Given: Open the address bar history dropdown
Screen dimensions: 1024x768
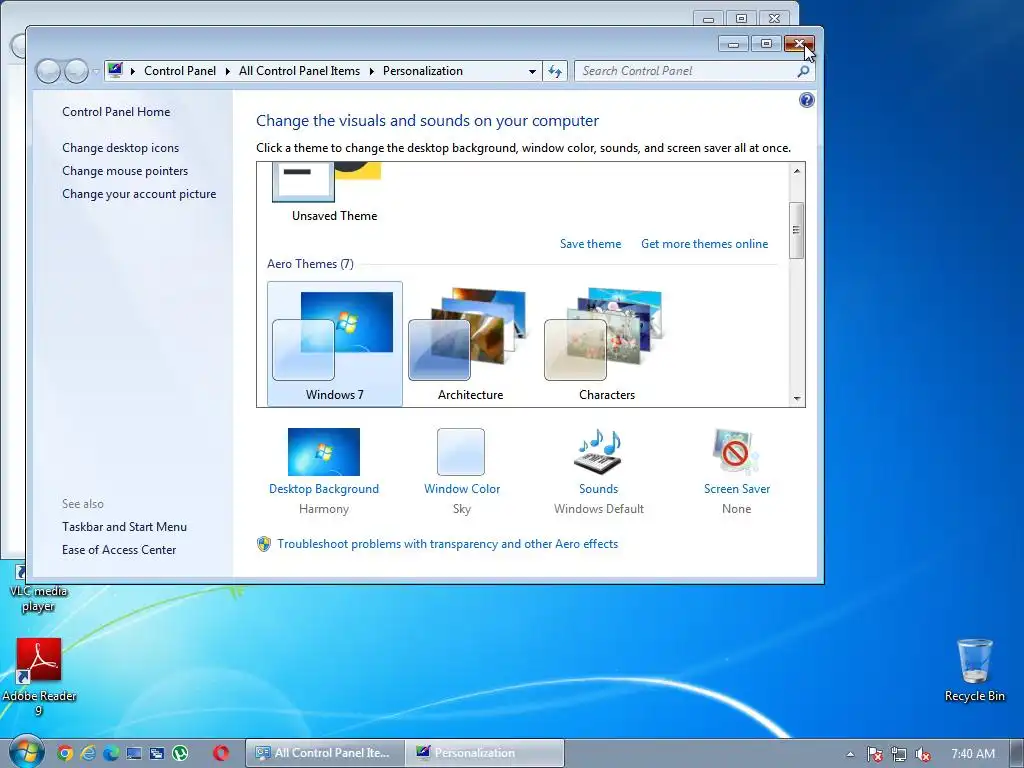Looking at the screenshot, I should [532, 71].
